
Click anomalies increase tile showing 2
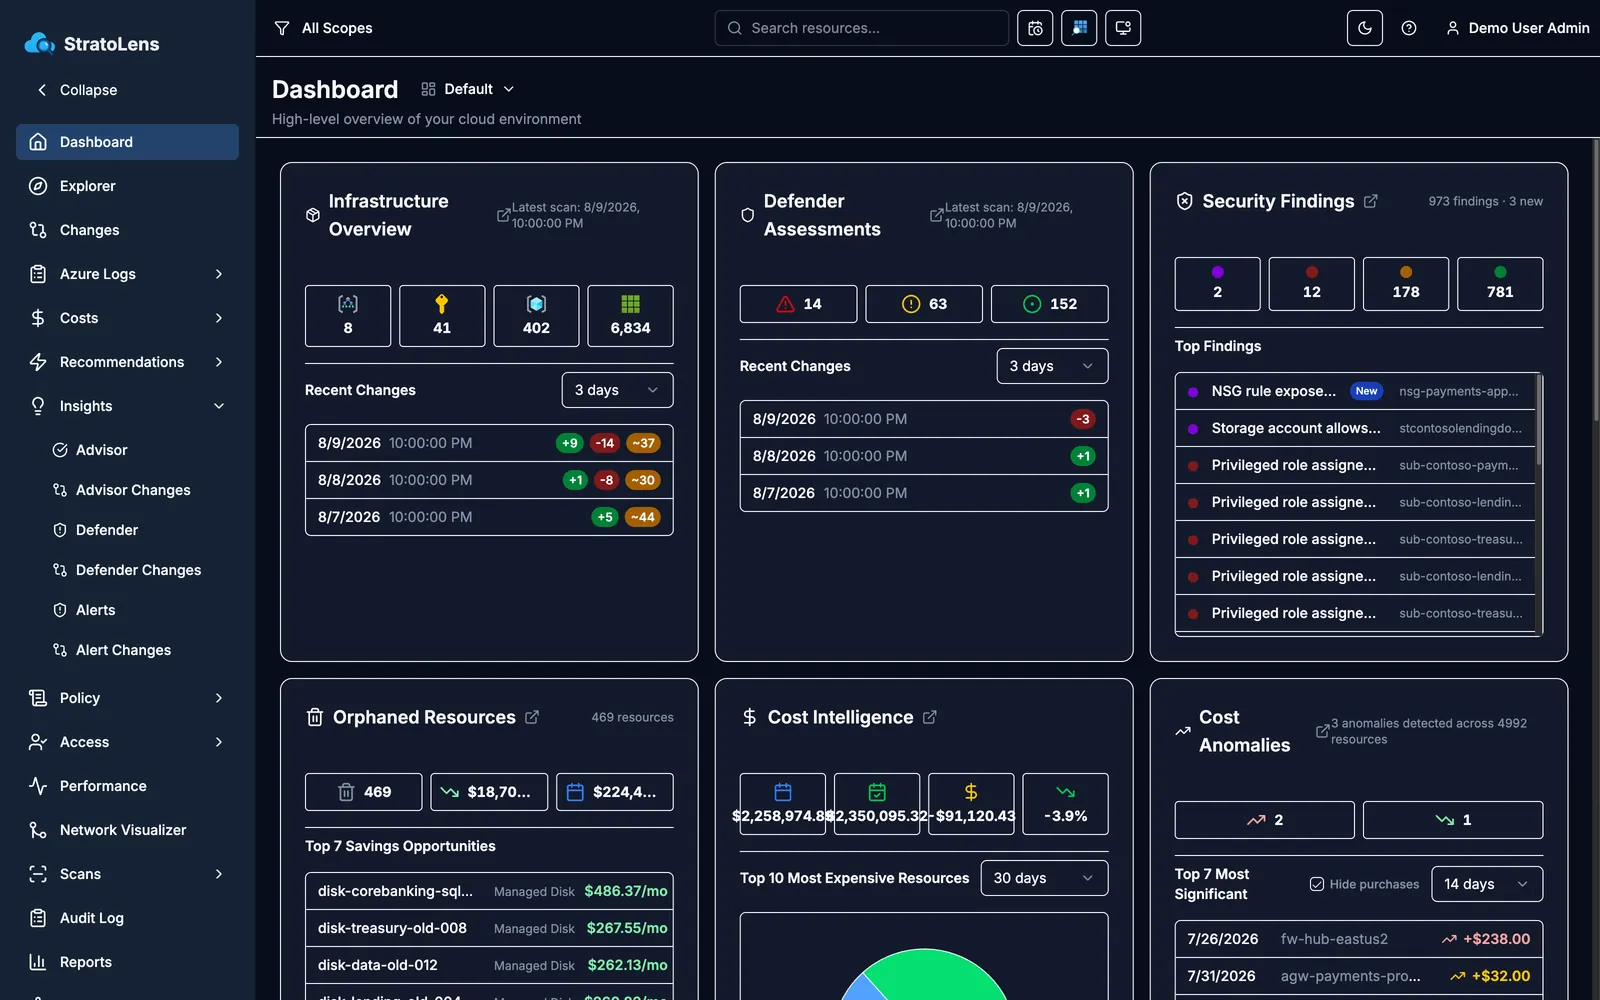click(x=1264, y=820)
